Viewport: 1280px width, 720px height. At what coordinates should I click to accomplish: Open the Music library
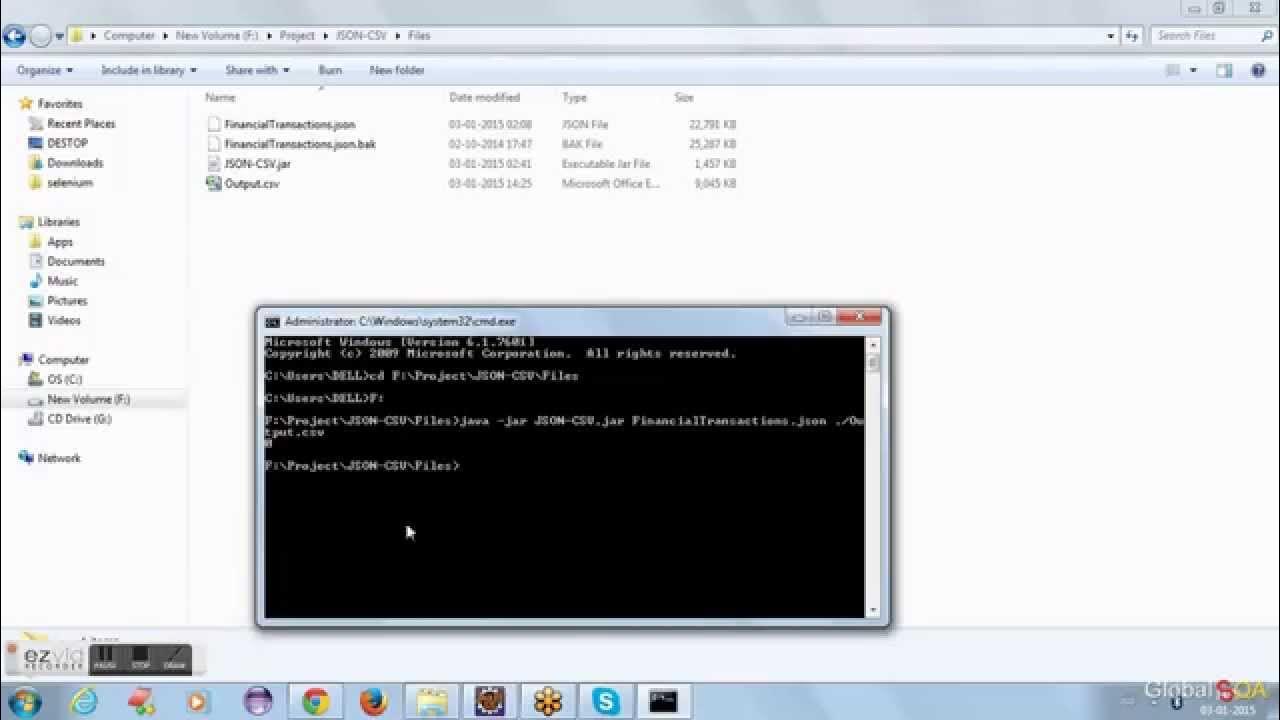pos(62,281)
